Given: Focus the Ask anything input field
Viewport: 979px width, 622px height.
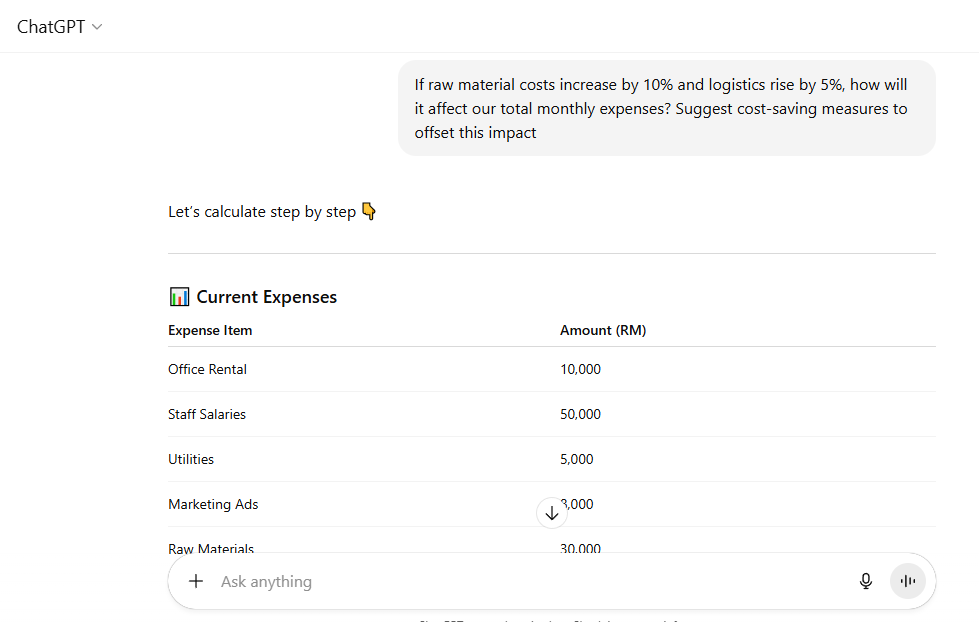Looking at the screenshot, I should coord(400,581).
